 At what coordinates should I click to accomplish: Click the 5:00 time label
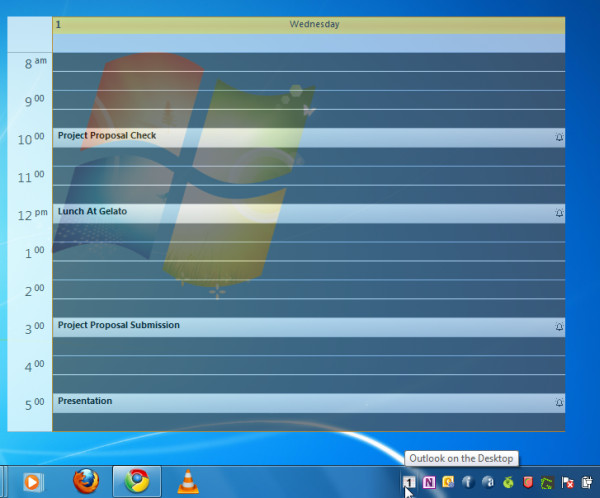34,404
